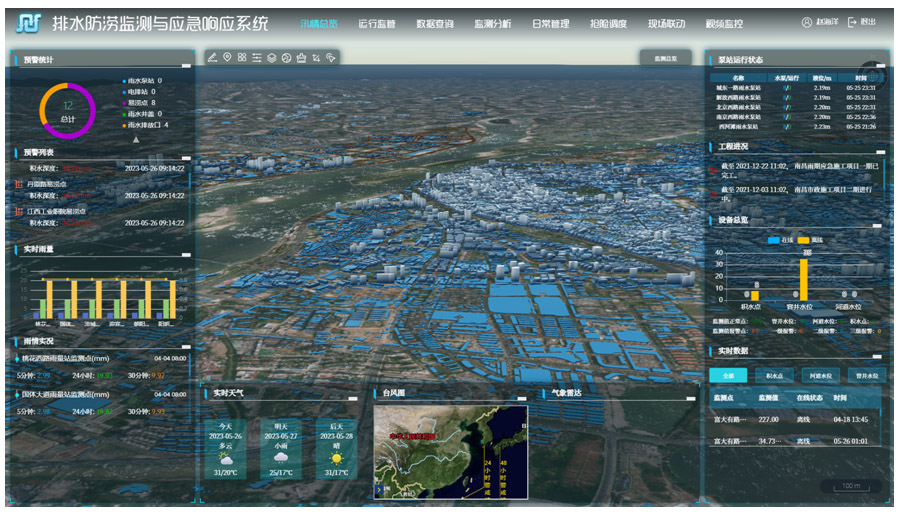This screenshot has width=898, height=517.
Task: Click the alarm icon beside 丹霞路易涝点
Action: pyautogui.click(x=19, y=184)
